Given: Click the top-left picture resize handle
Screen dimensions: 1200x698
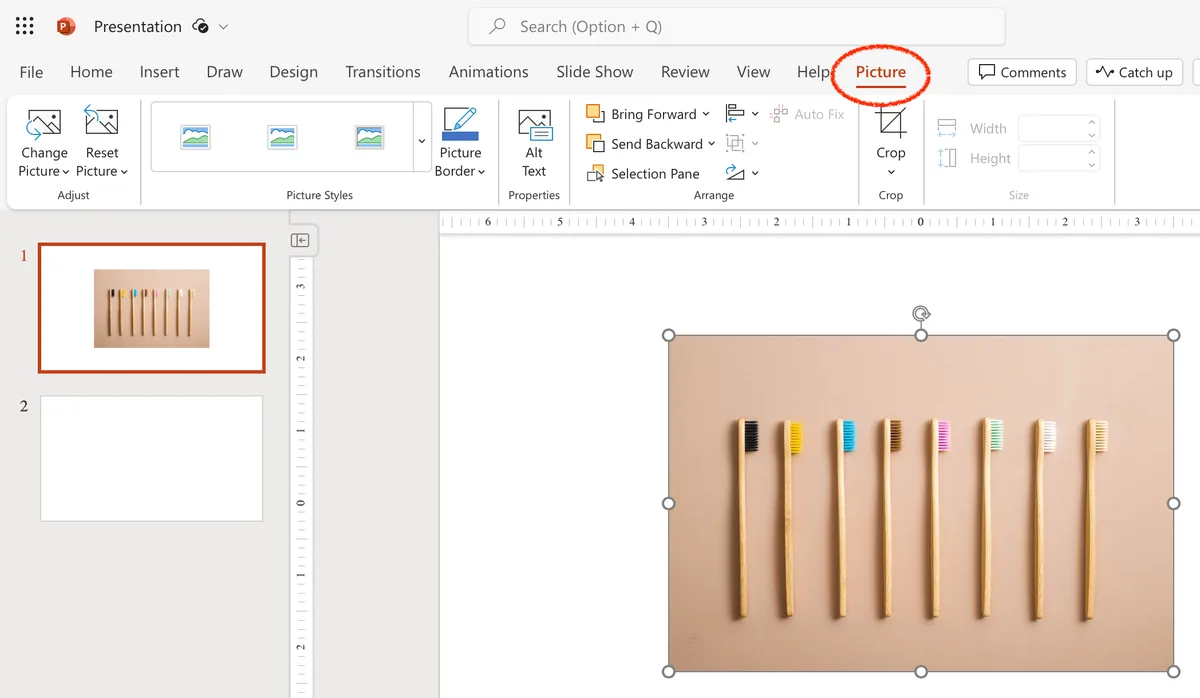Looking at the screenshot, I should click(x=669, y=336).
